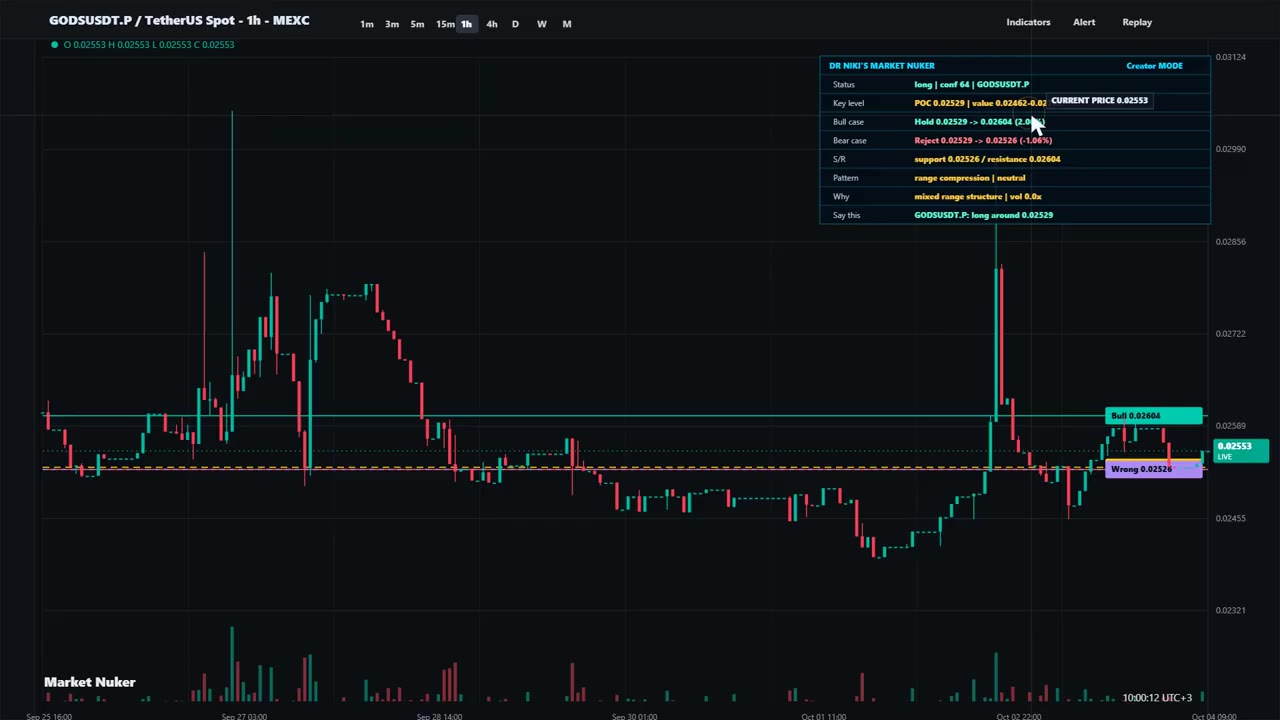Screen dimensions: 1280x720
Task: Create a new Alert
Action: pos(1084,22)
